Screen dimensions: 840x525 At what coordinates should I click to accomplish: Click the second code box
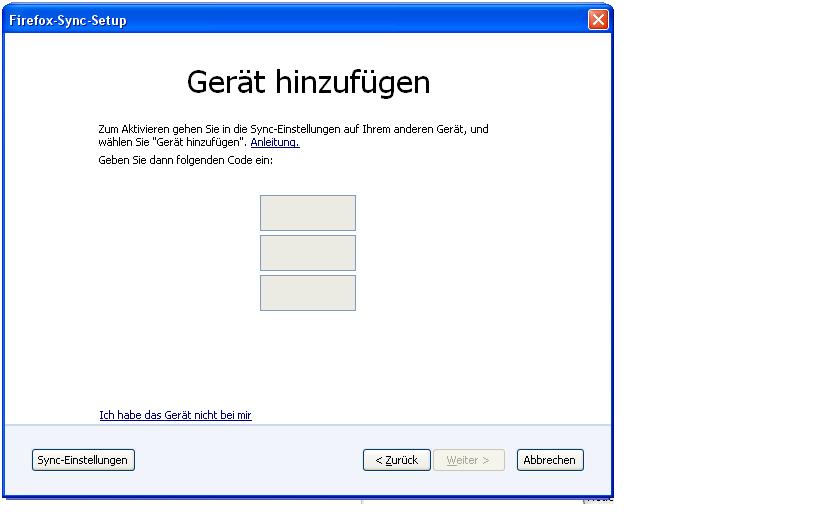[308, 253]
